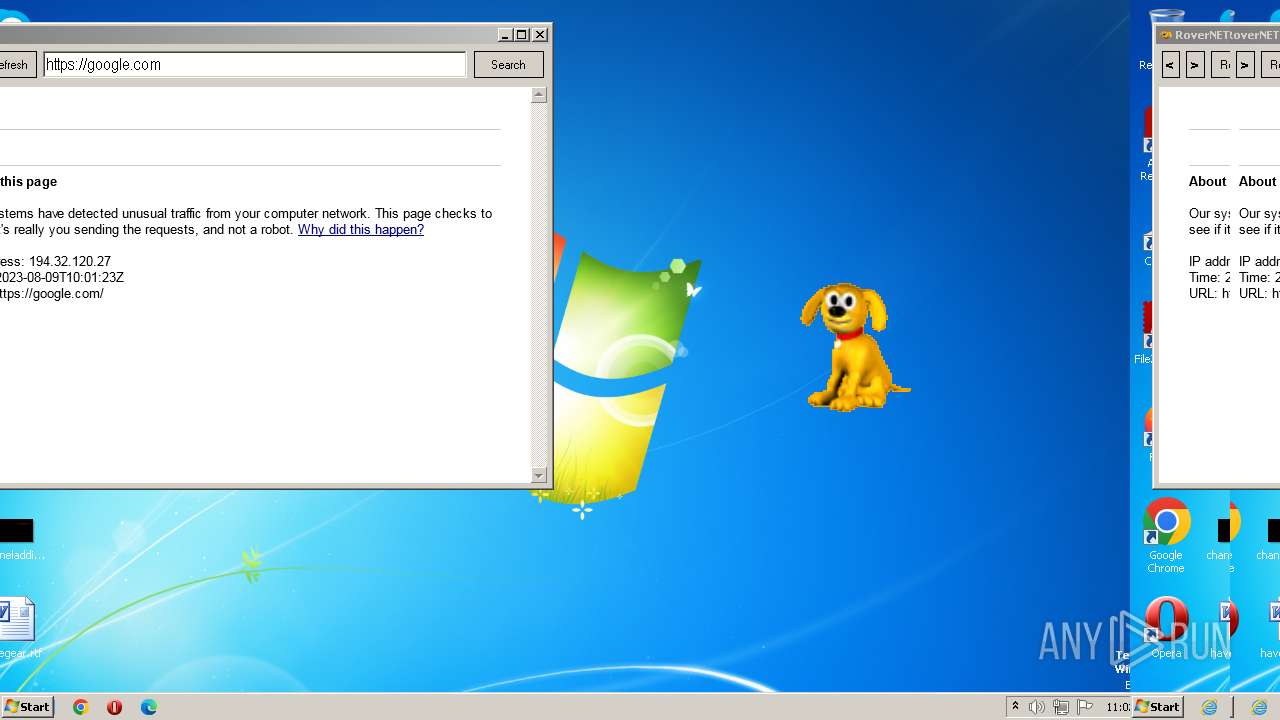The width and height of the screenshot is (1280, 720).
Task: Click Internet Explorer icon beside second Start button
Action: (x=1209, y=707)
